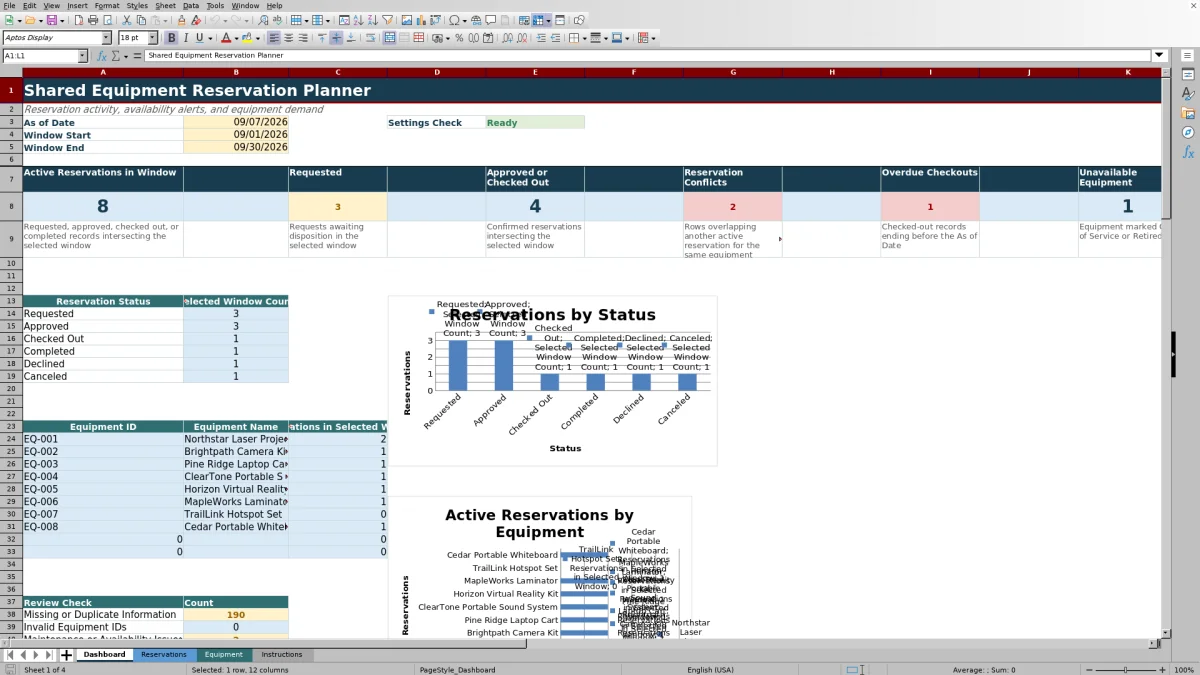Click the Increase Indent icon

541,38
